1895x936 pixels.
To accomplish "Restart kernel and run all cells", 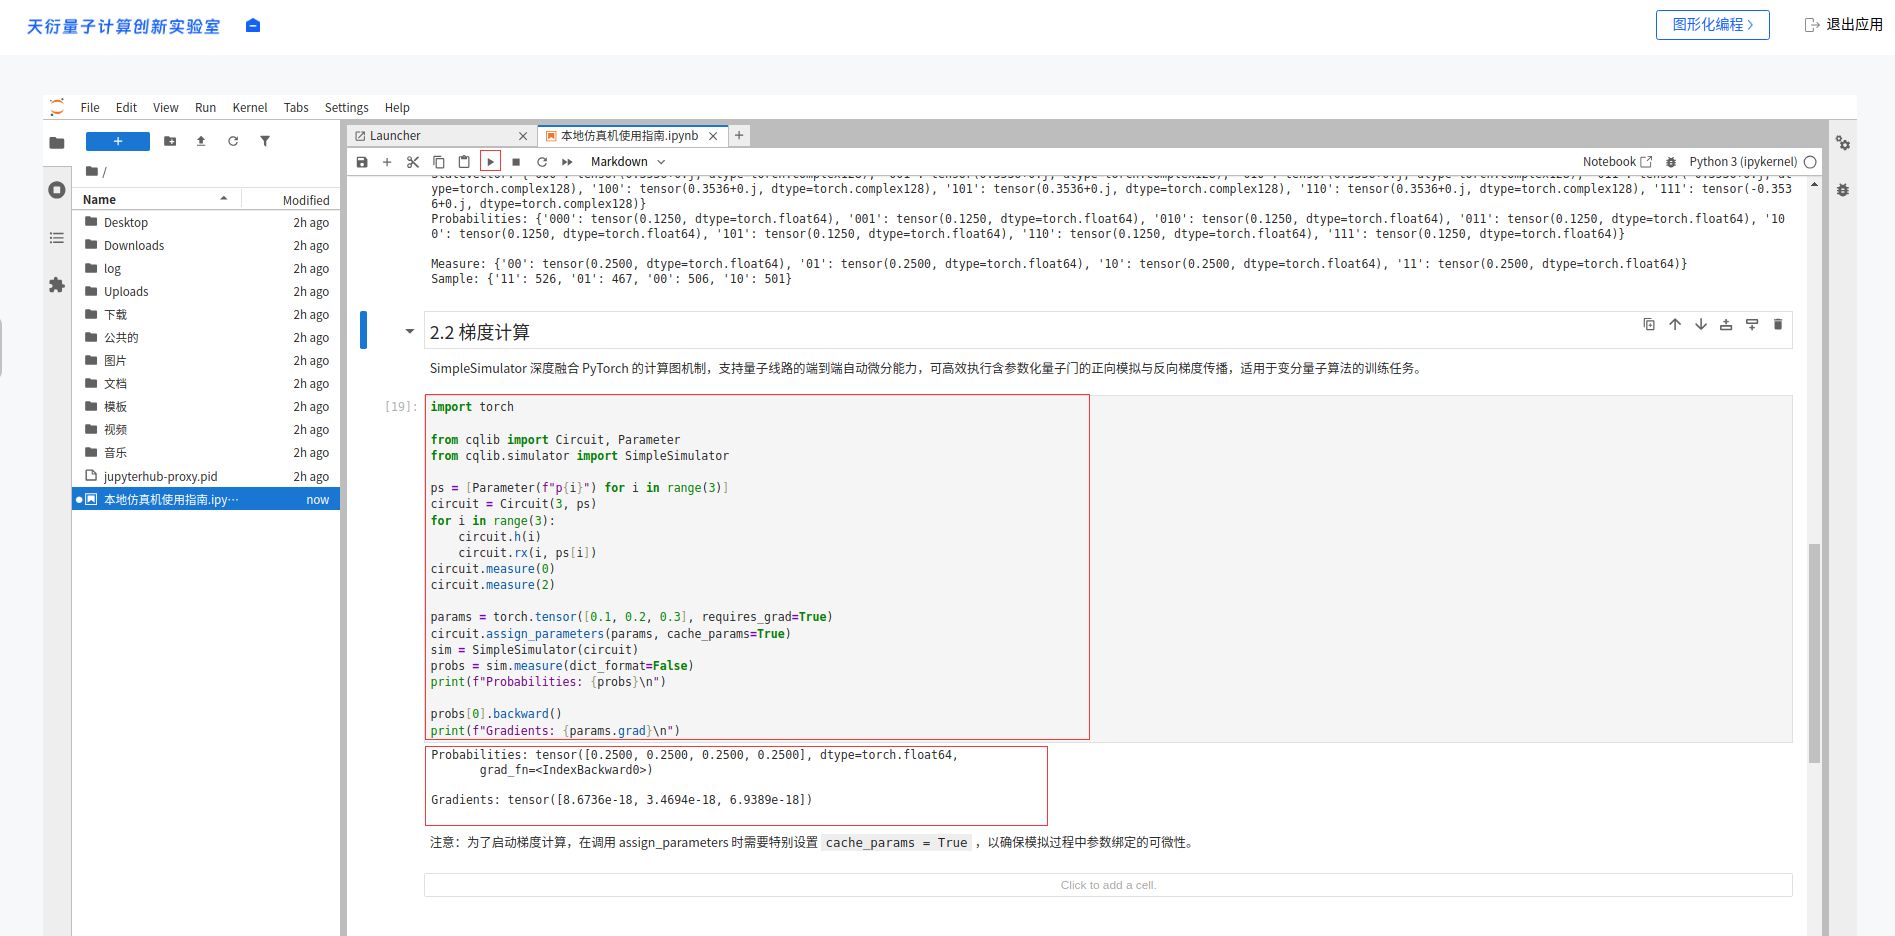I will coord(567,162).
